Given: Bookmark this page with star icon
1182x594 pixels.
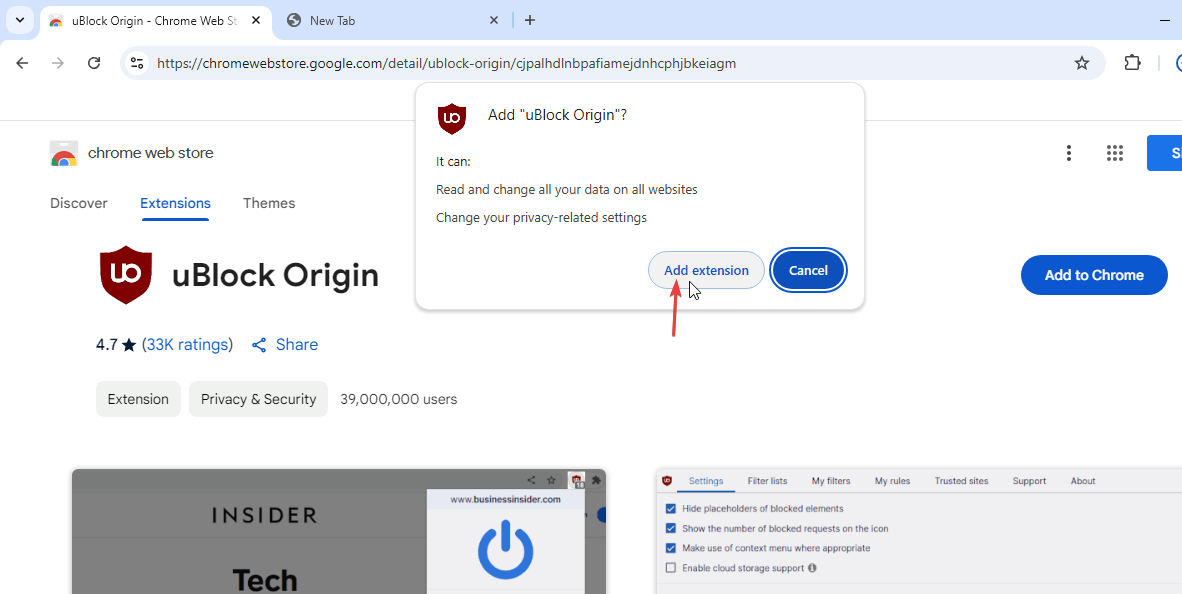Looking at the screenshot, I should (1081, 63).
